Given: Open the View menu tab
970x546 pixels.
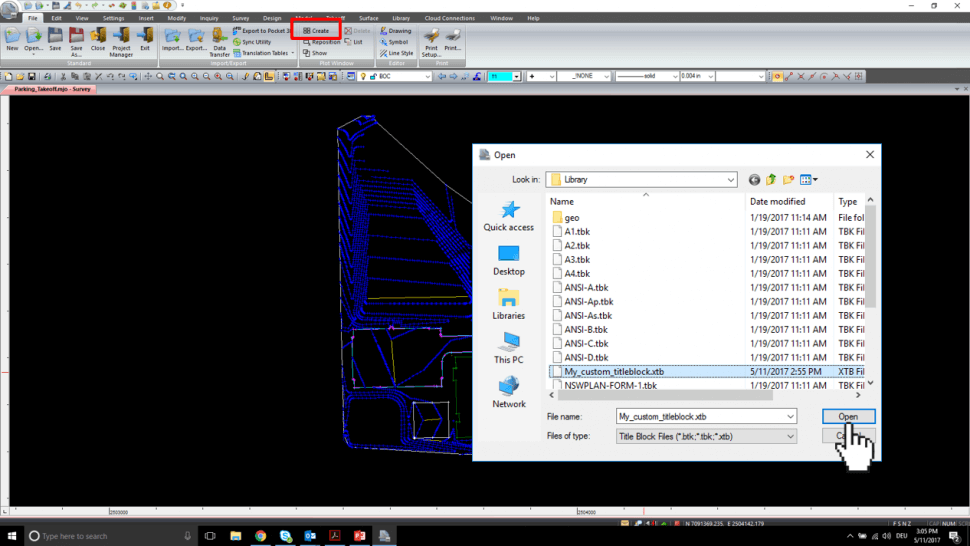Looking at the screenshot, I should [x=82, y=19].
